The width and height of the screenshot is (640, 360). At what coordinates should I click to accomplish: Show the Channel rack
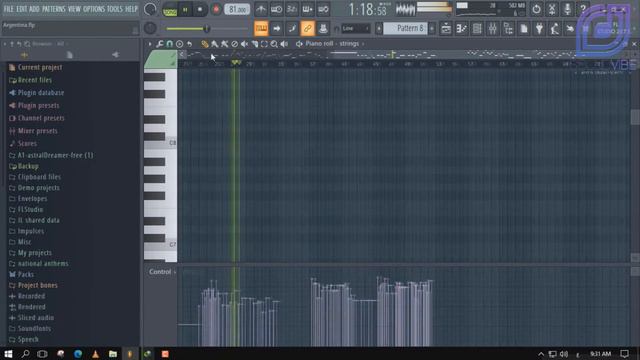(x=477, y=29)
